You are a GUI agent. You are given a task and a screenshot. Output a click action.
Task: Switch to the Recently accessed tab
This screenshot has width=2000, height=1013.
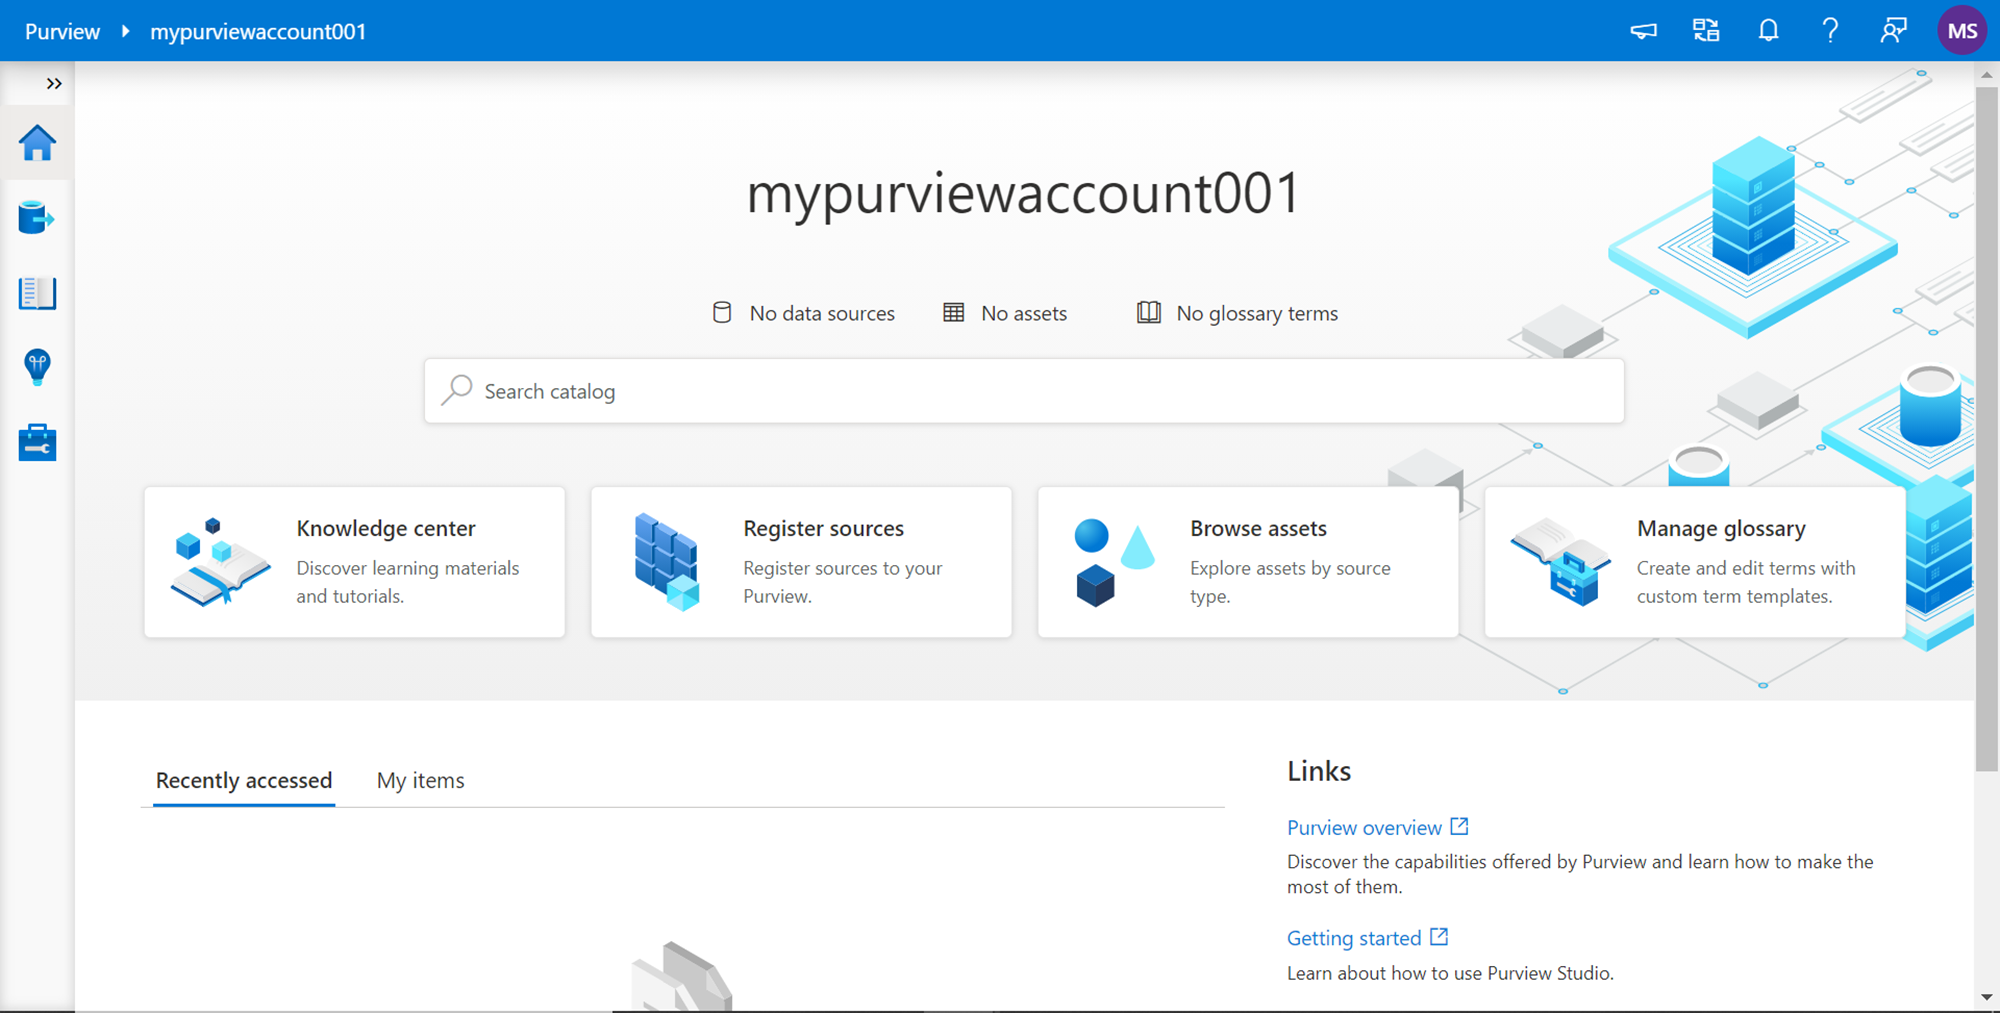pyautogui.click(x=244, y=780)
